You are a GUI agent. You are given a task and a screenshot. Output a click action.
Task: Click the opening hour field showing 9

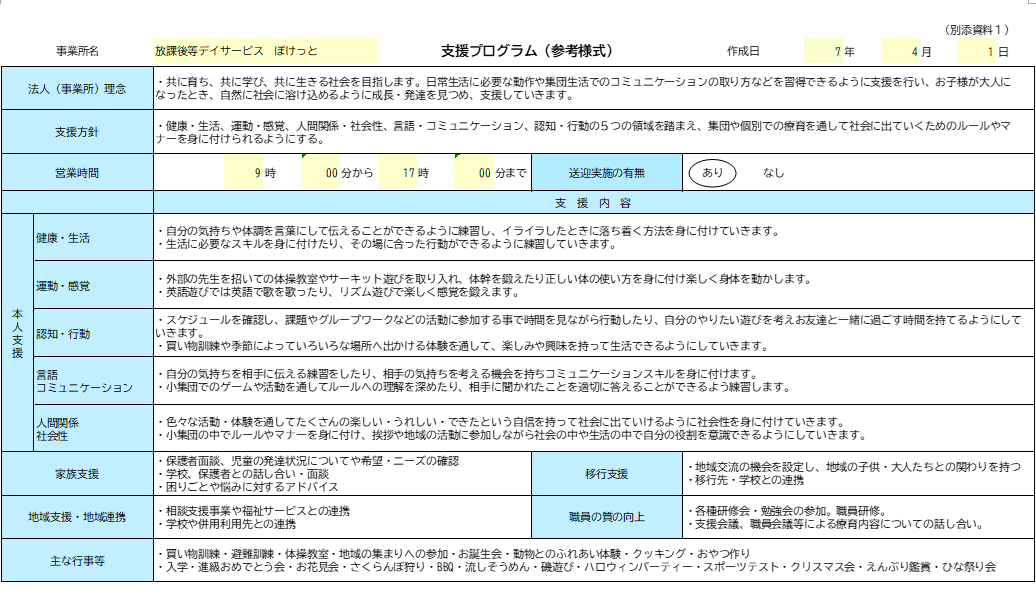[243, 173]
